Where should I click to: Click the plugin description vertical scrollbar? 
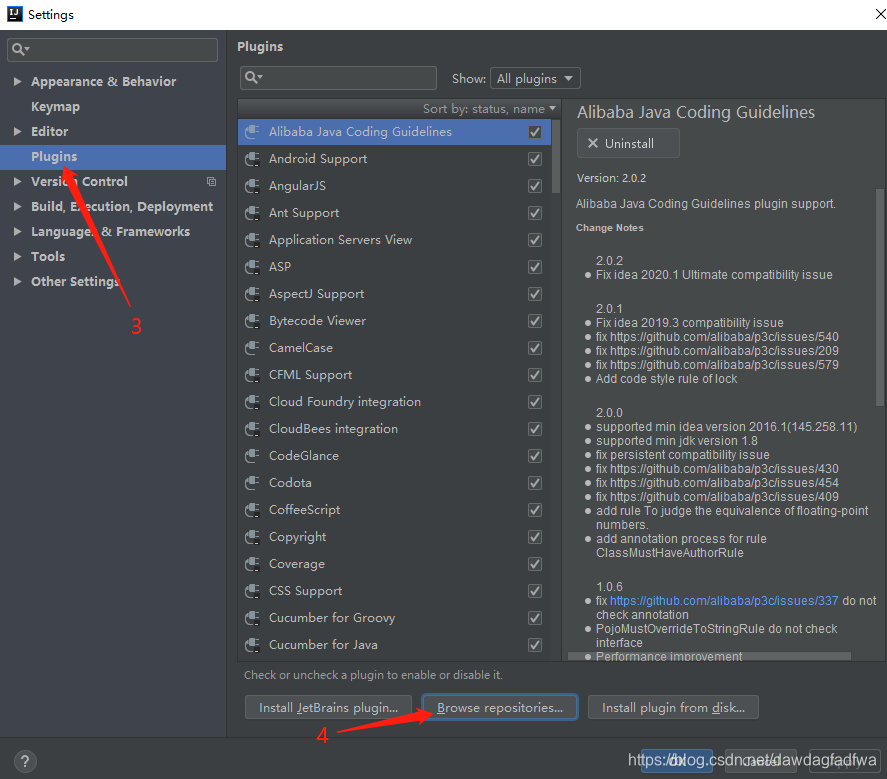tap(880, 297)
